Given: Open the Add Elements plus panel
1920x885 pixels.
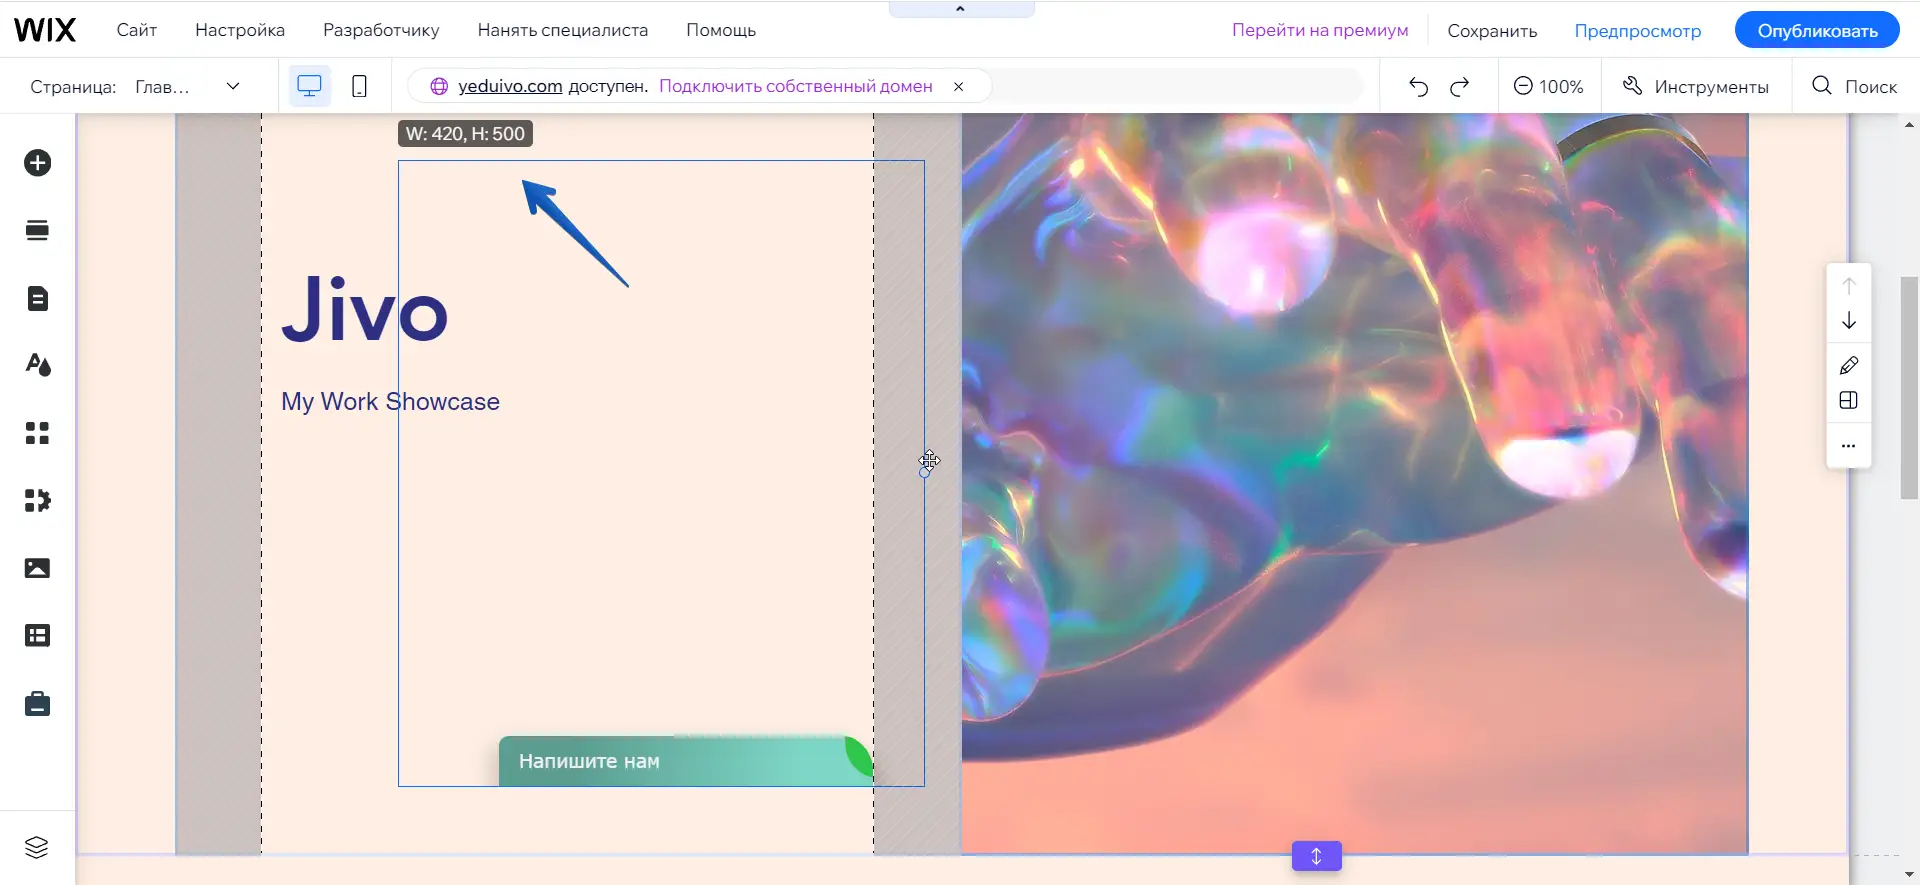Looking at the screenshot, I should coord(38,163).
